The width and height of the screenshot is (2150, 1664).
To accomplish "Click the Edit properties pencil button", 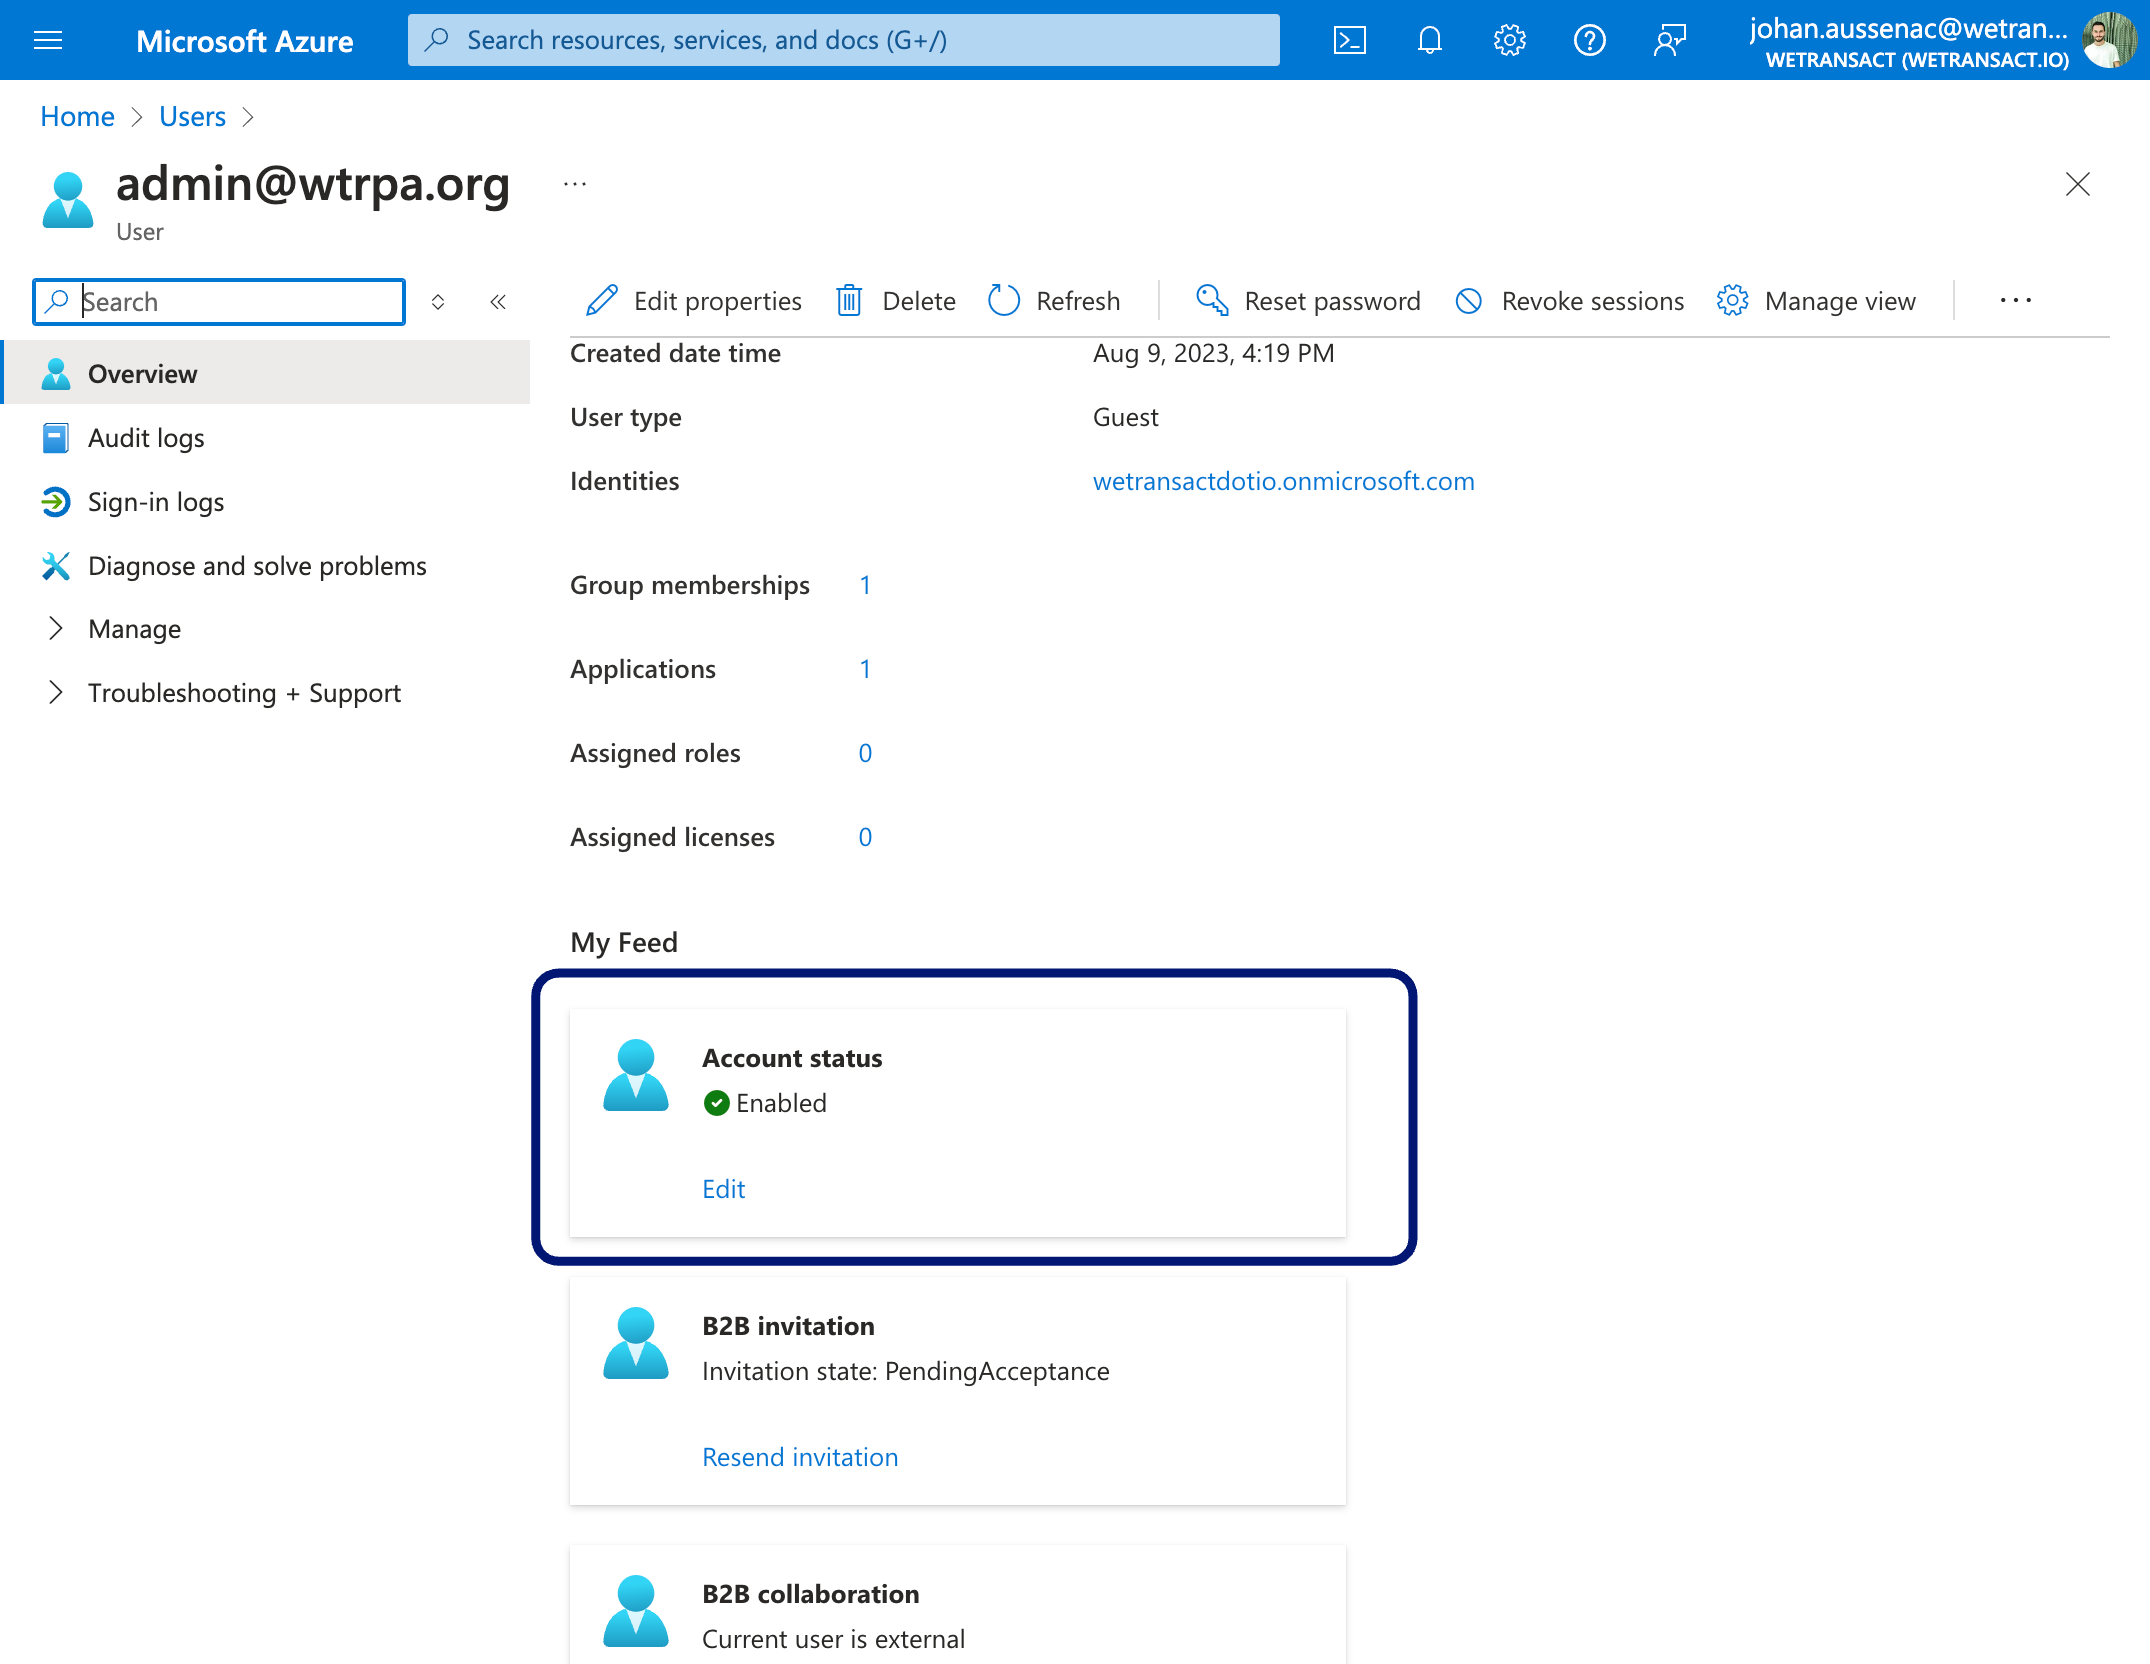I will [694, 301].
